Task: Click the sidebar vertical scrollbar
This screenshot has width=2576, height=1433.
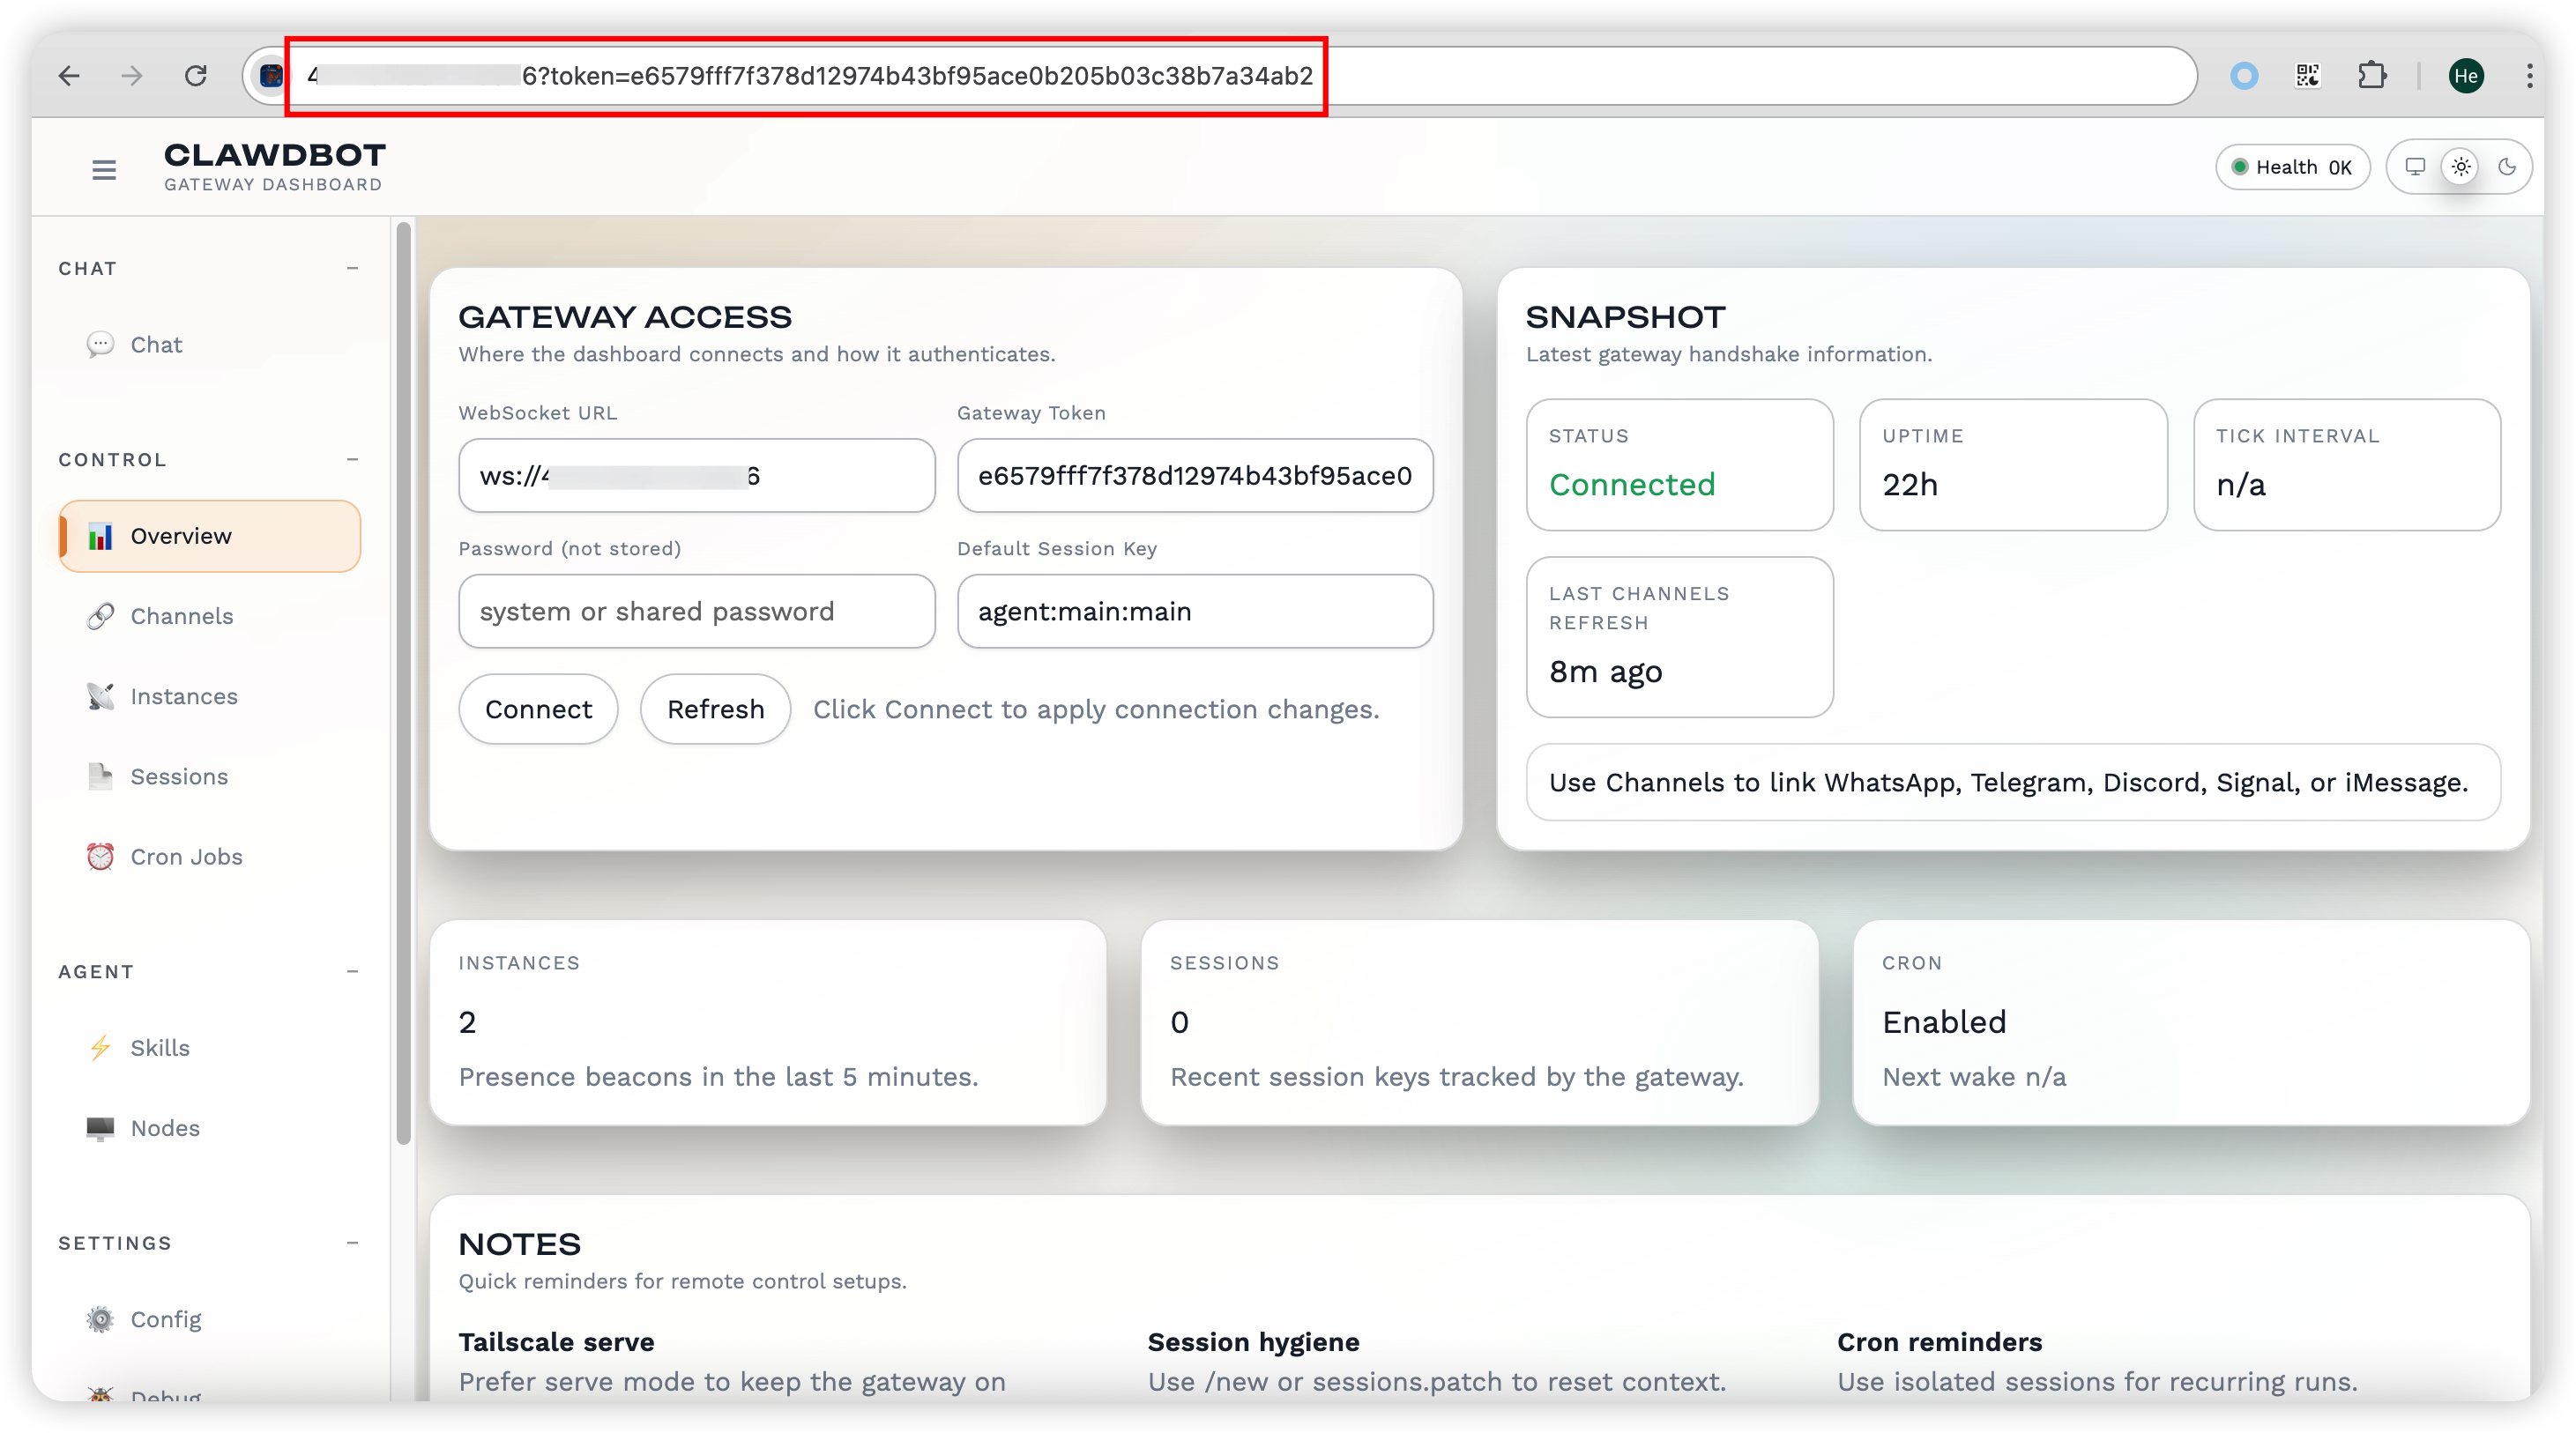Action: (x=403, y=680)
